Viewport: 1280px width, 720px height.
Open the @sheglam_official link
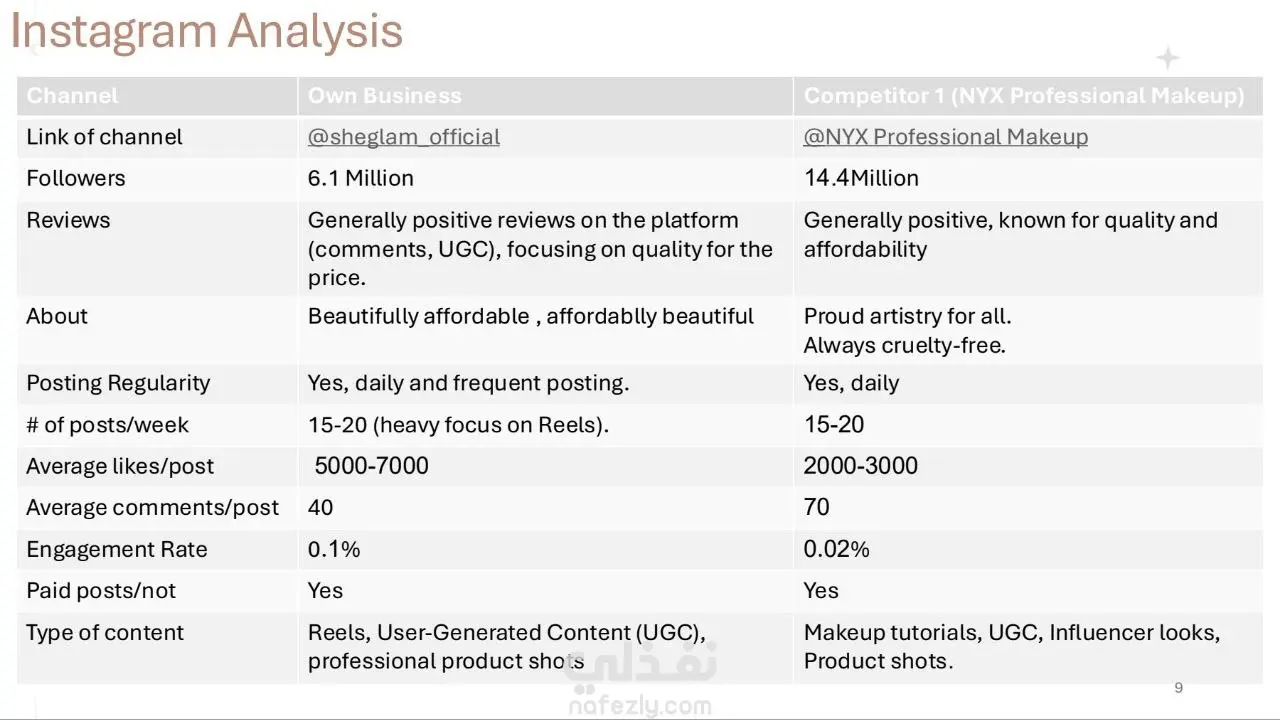tap(403, 137)
